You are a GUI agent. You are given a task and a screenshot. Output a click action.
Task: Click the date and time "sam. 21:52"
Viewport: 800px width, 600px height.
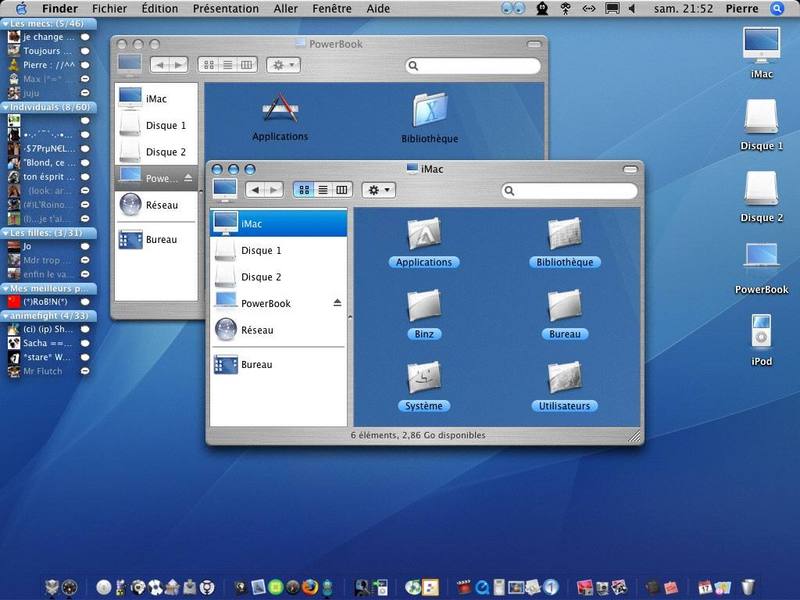(683, 9)
